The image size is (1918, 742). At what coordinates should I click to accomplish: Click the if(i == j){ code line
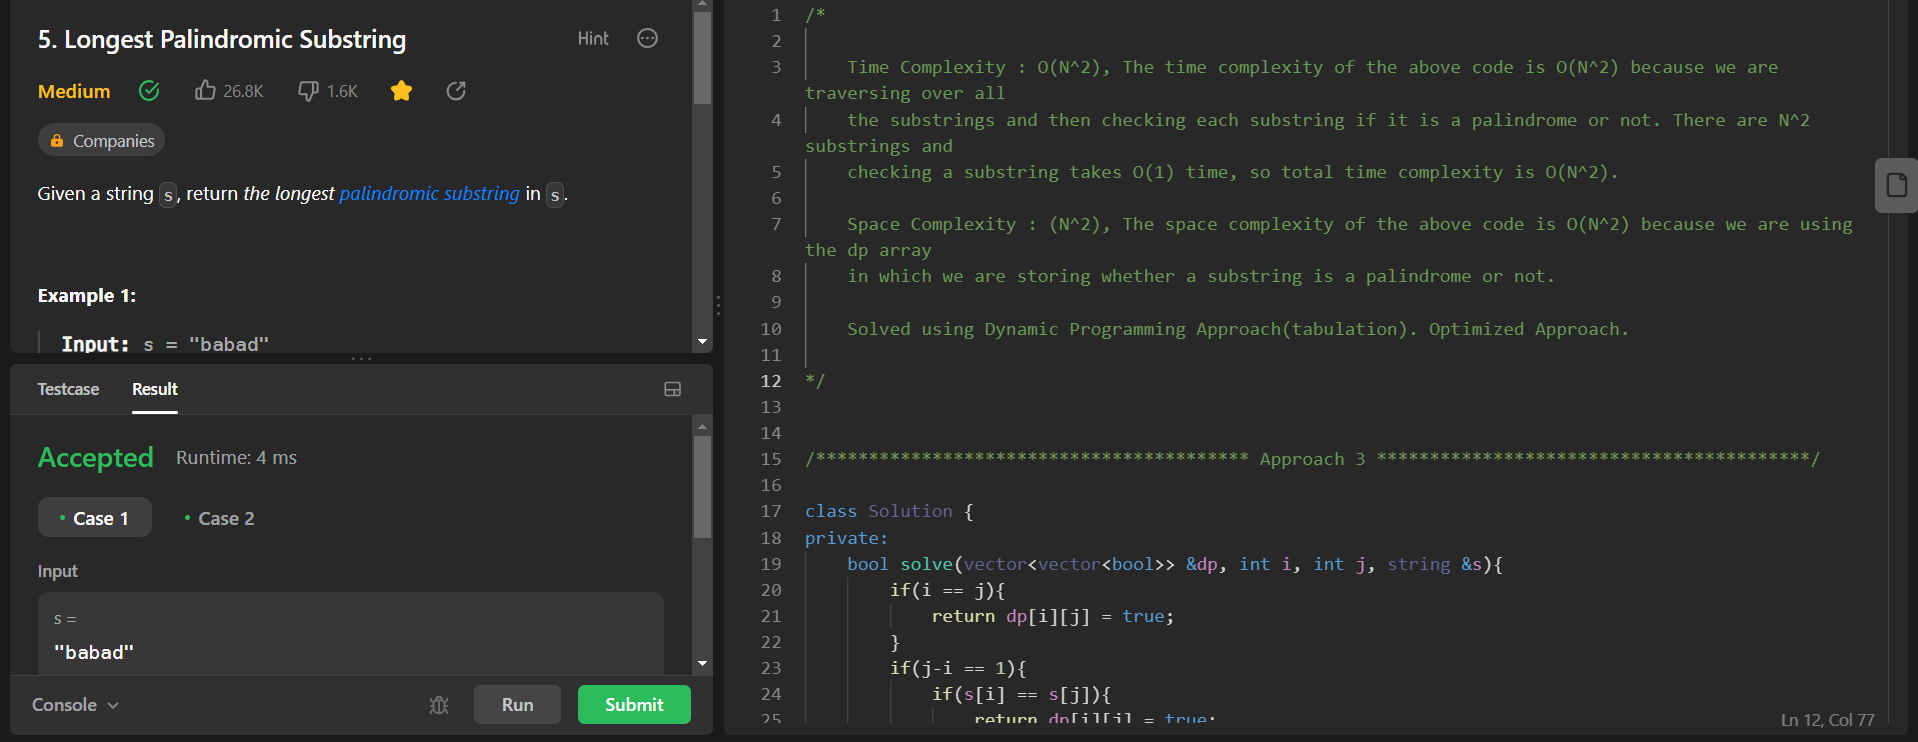point(947,590)
